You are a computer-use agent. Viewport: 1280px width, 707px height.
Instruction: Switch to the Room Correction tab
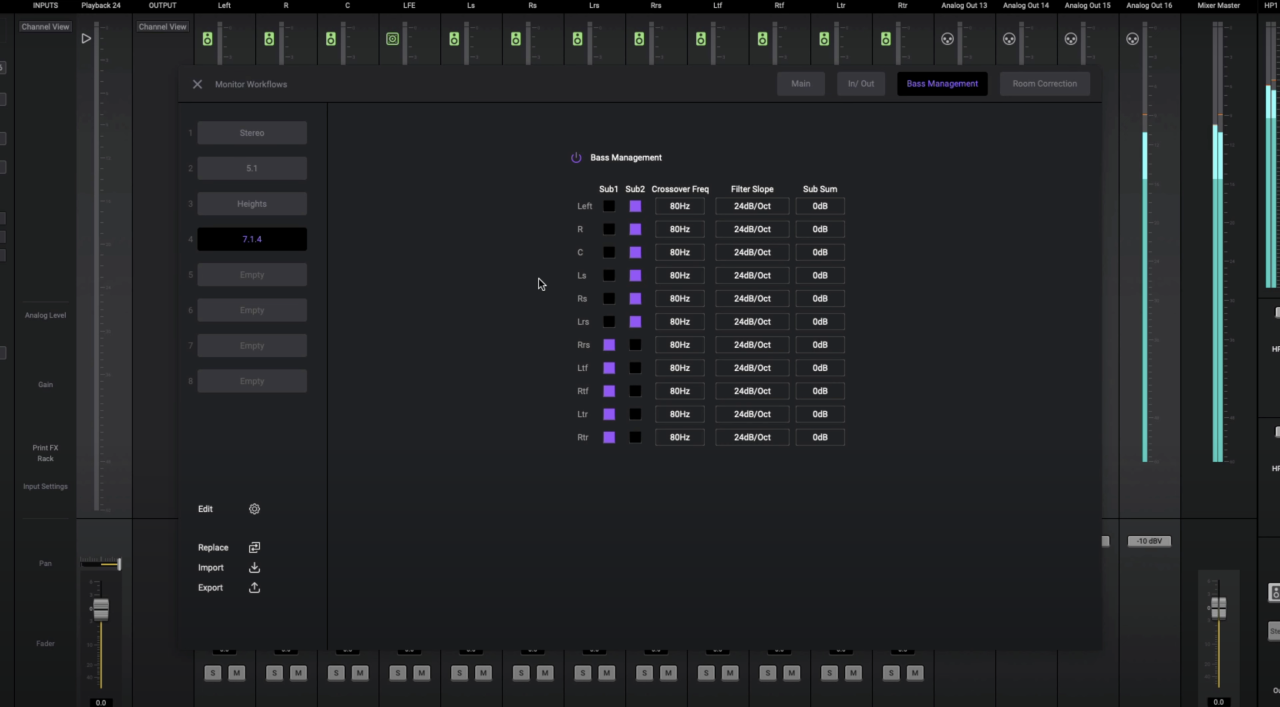click(1044, 84)
